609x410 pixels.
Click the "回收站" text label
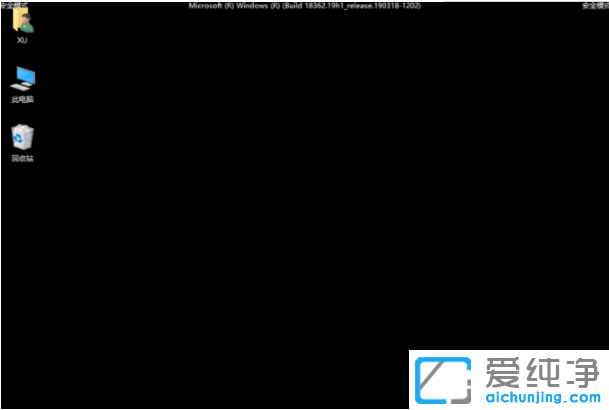22,158
